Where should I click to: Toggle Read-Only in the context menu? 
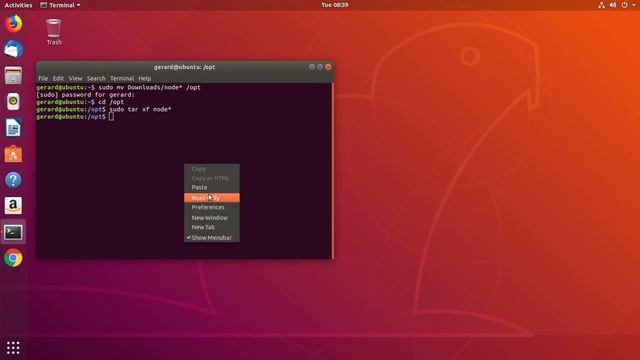(212, 198)
